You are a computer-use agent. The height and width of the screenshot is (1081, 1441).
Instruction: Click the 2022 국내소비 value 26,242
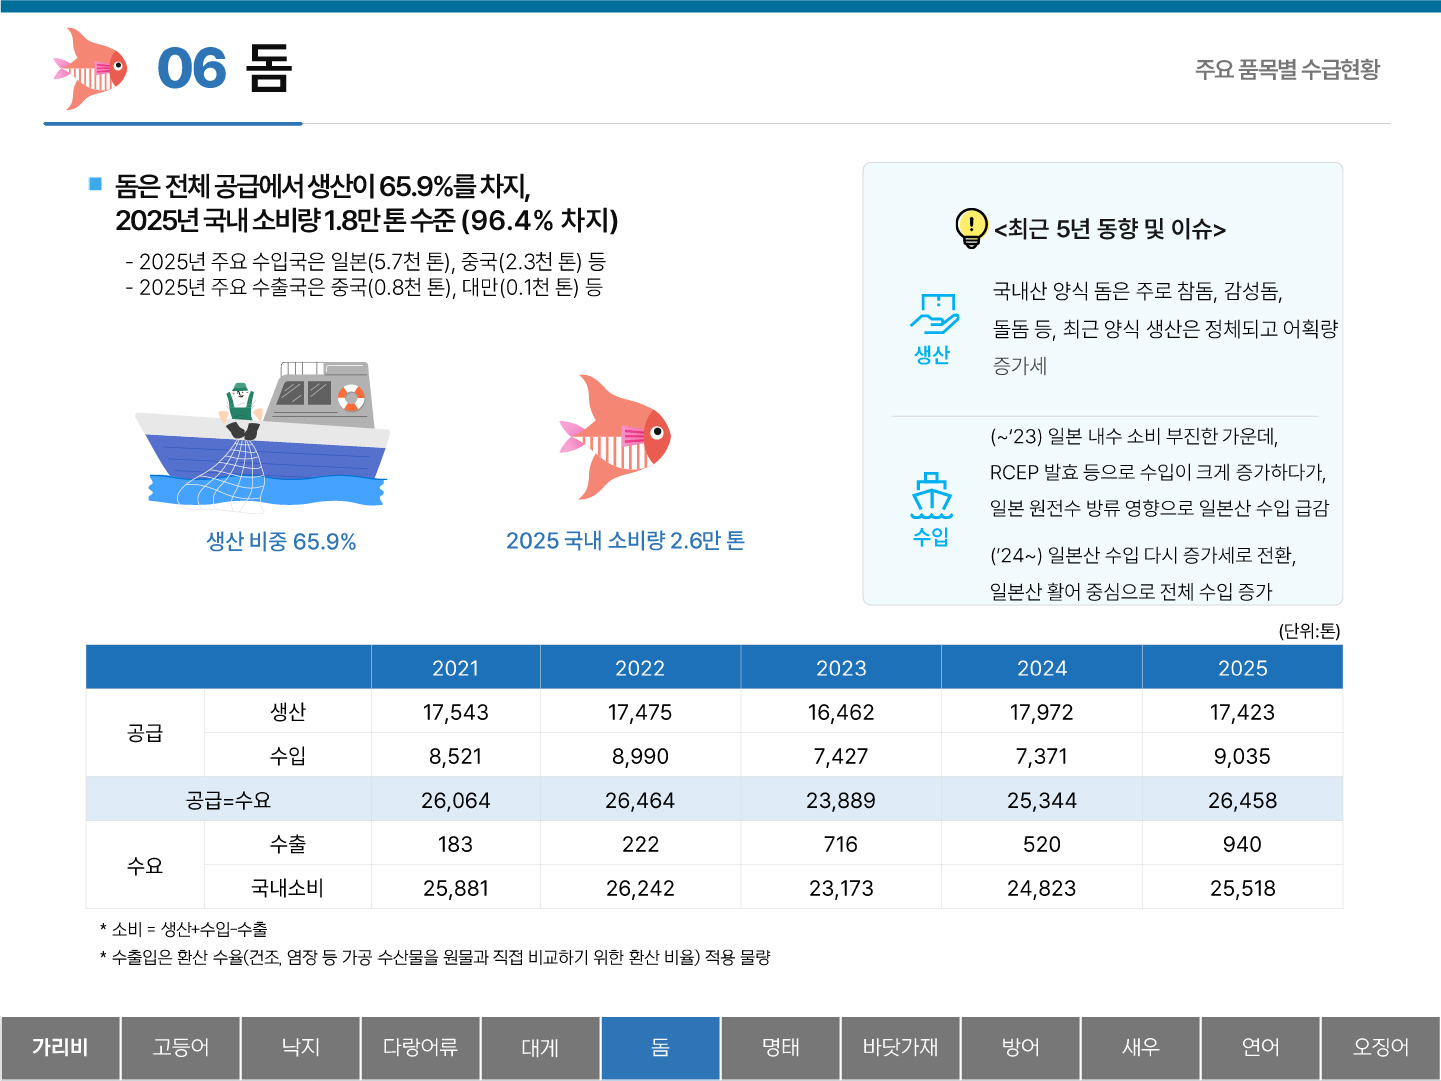(x=640, y=888)
